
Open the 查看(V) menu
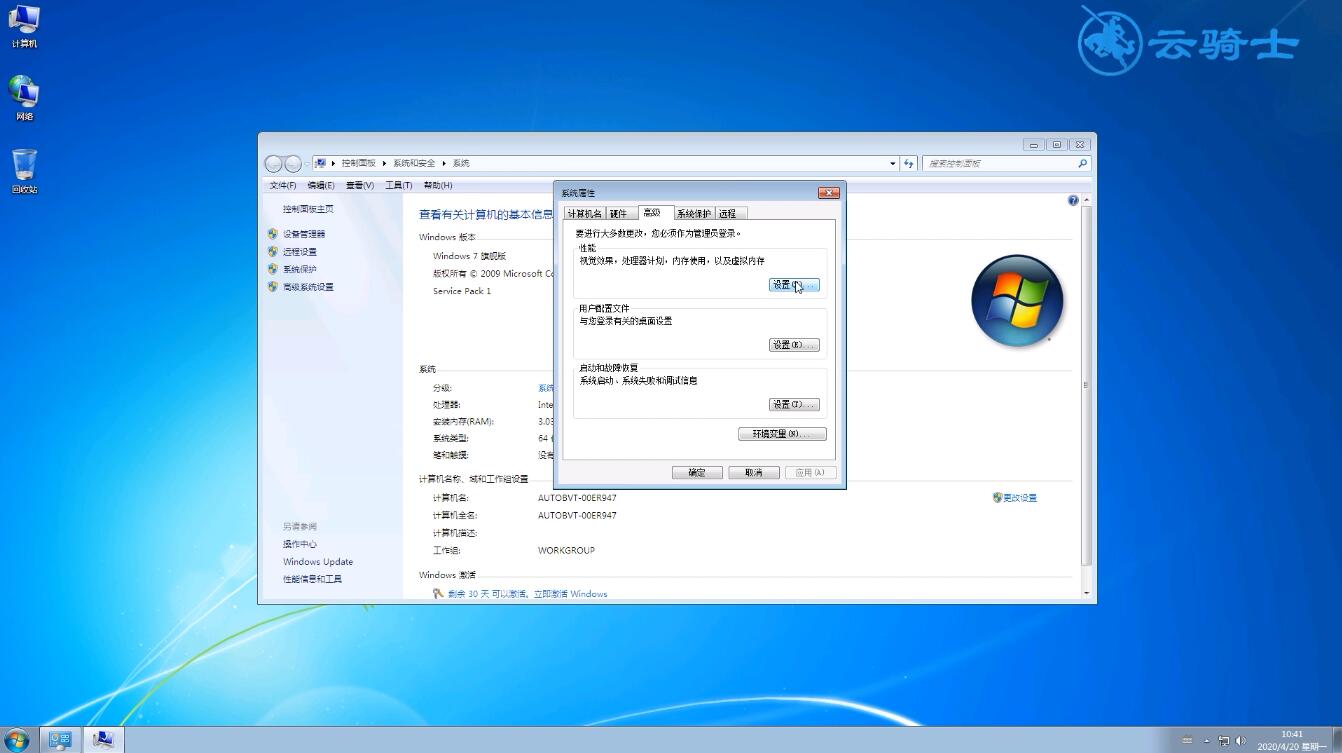click(360, 185)
